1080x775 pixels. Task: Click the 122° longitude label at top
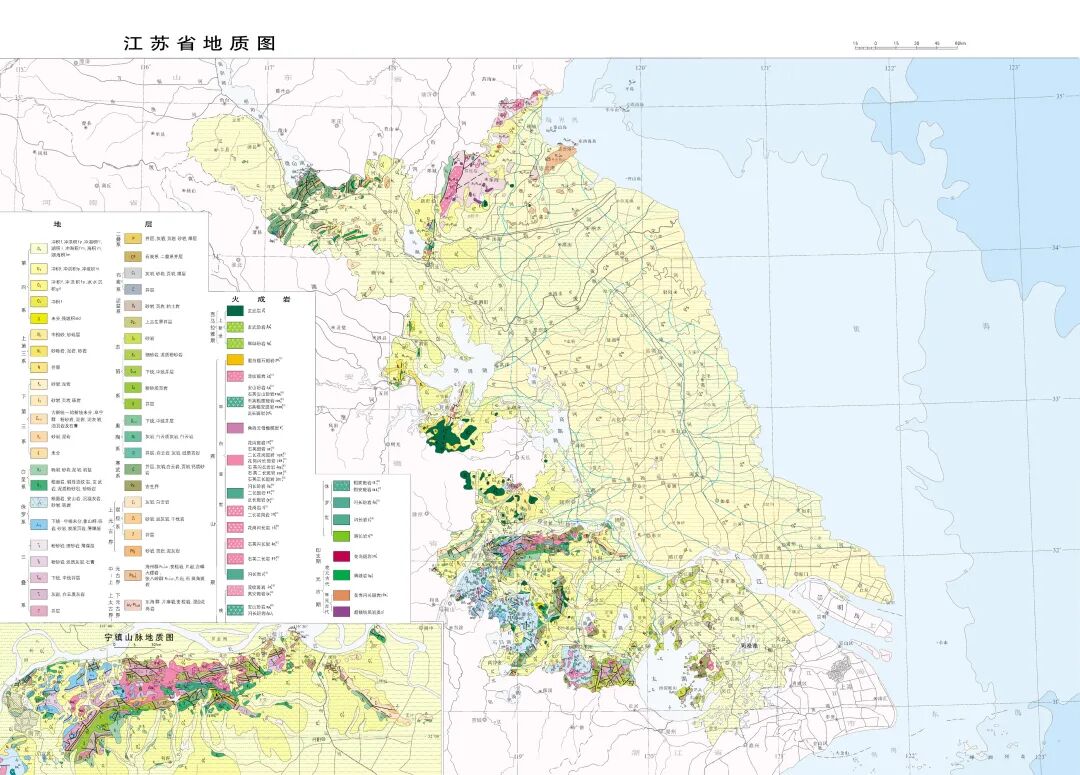coord(889,68)
